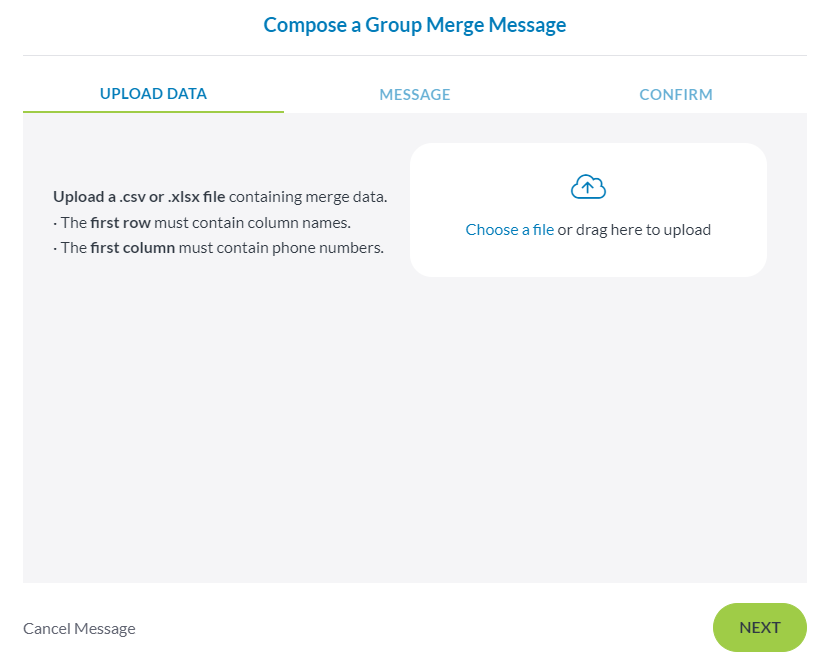
Task: Click 'must contain phone numbers' text
Action: pyautogui.click(x=281, y=248)
